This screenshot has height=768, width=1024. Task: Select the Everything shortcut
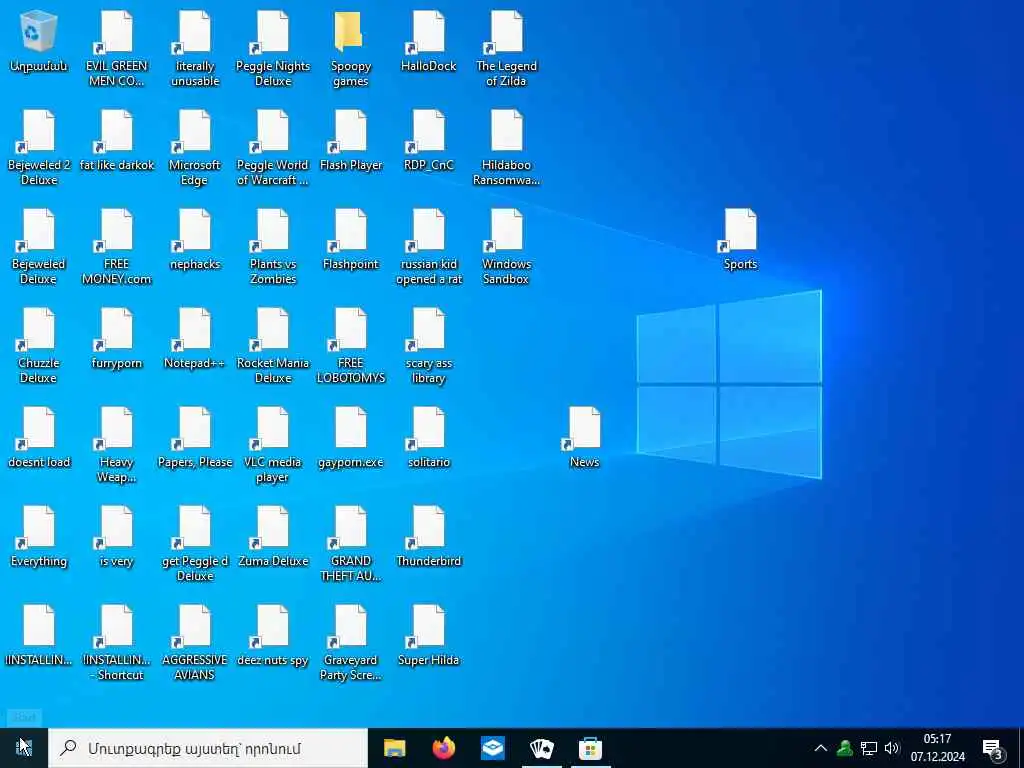pos(39,537)
